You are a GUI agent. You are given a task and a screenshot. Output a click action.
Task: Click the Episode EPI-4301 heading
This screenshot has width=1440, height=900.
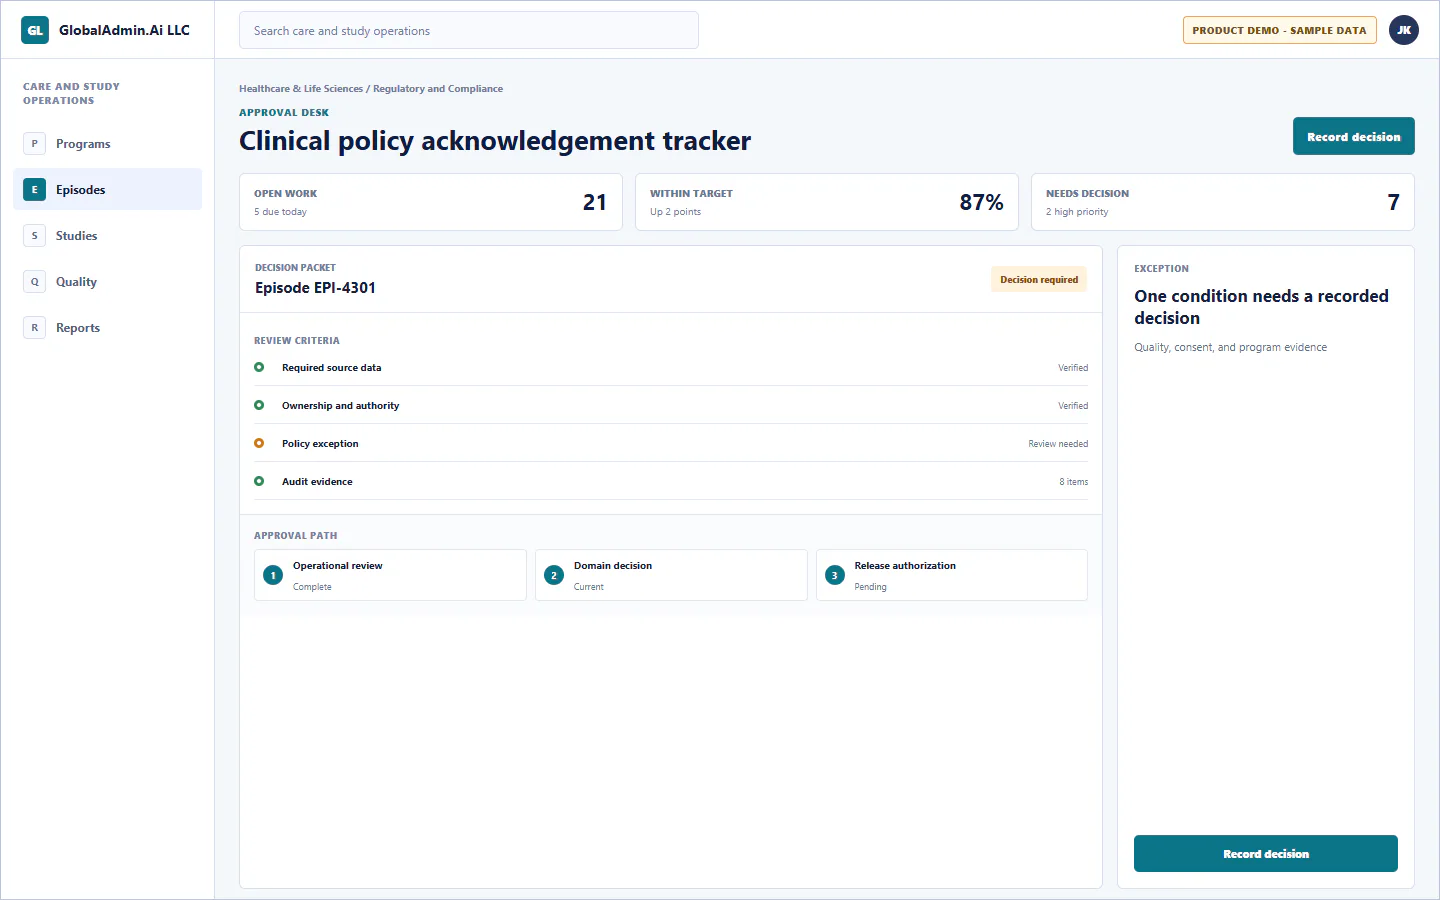tap(315, 288)
